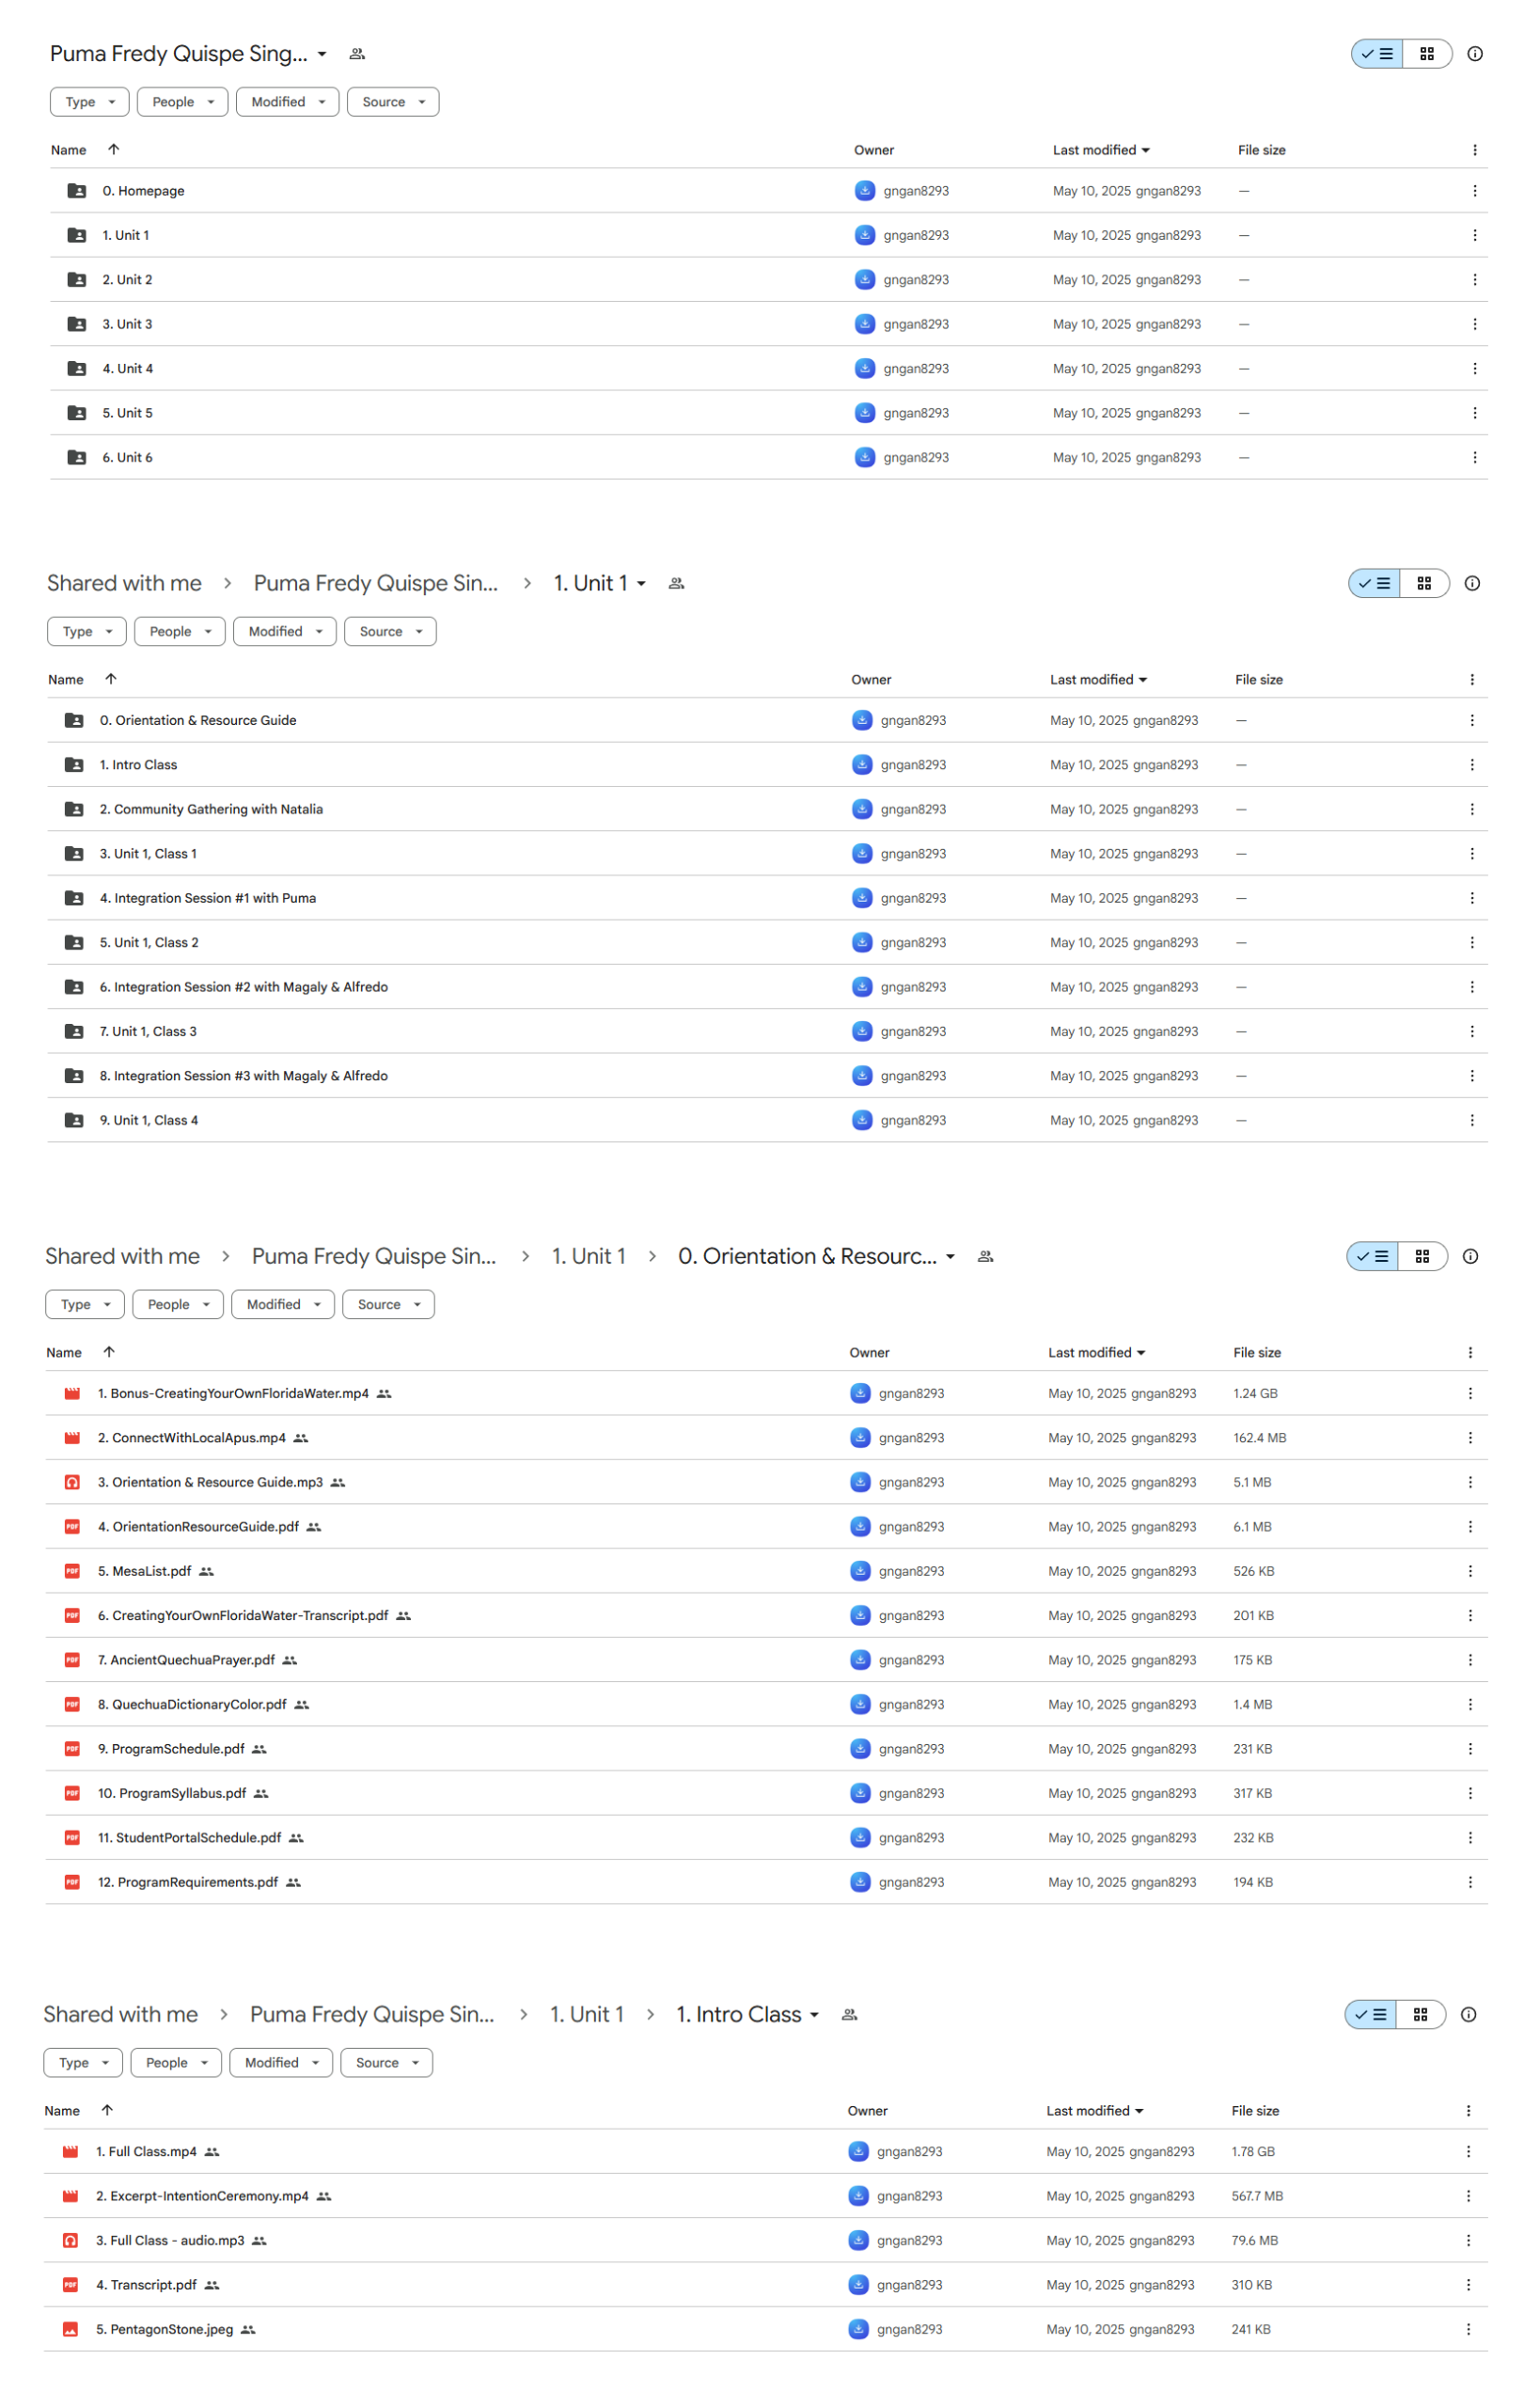The image size is (1540, 2407).
Task: Open more actions for 4. Transcript.pdf
Action: click(x=1467, y=2285)
